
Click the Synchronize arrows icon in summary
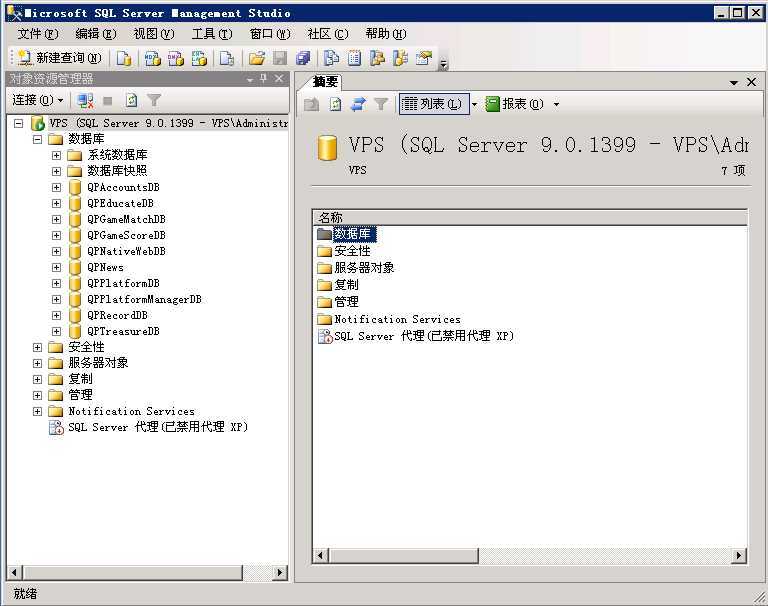click(x=358, y=104)
